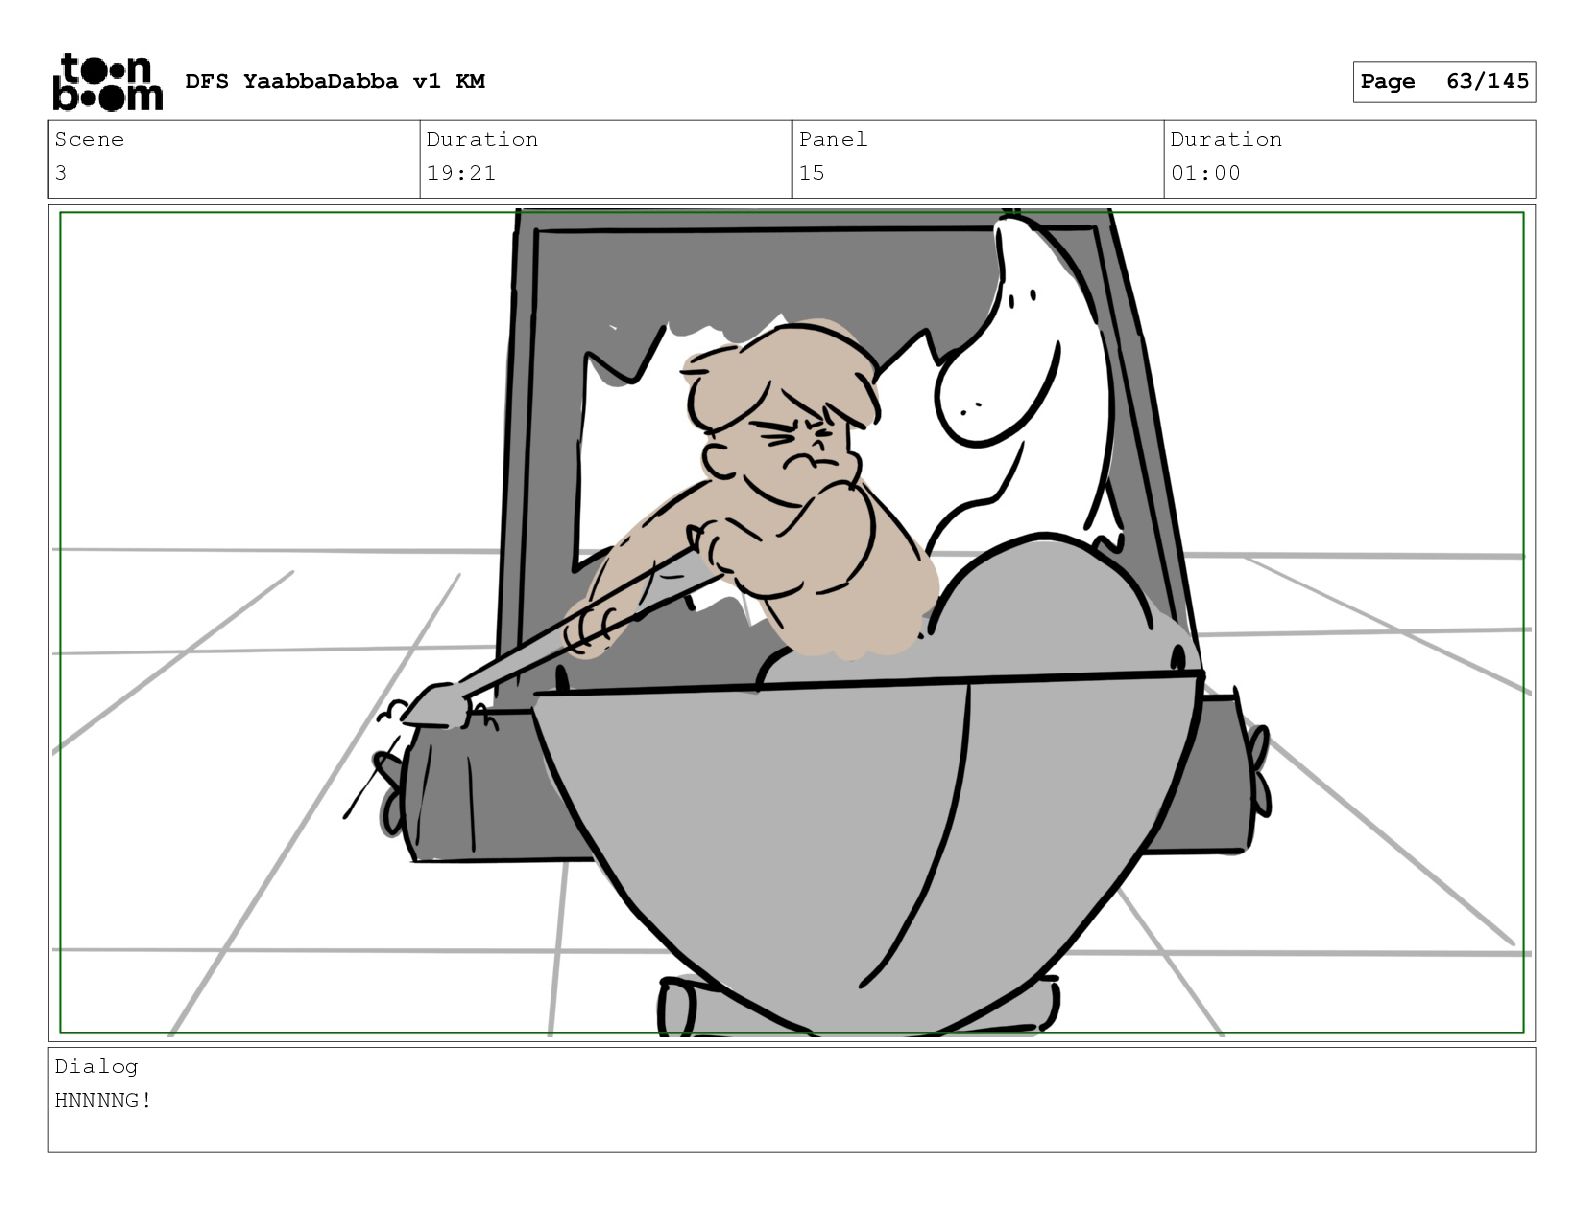Viewport: 1584px width, 1224px height.
Task: Click the 'Dialog' label
Action: 96,1066
